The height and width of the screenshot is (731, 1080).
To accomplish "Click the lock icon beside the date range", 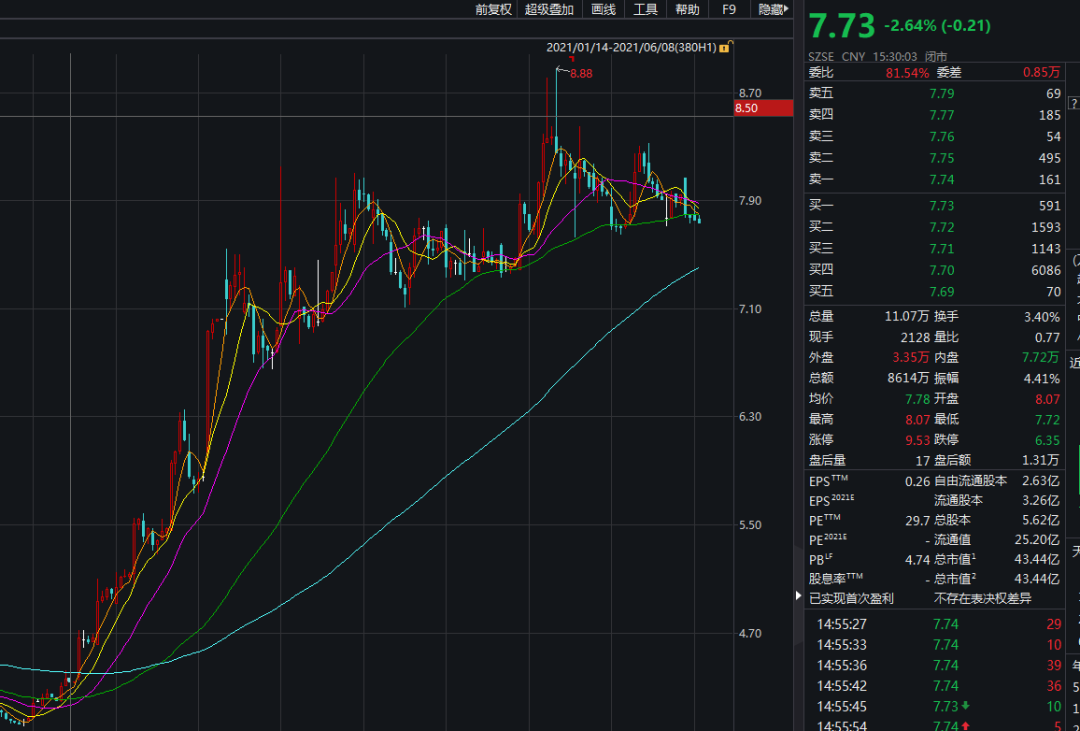I will [724, 47].
